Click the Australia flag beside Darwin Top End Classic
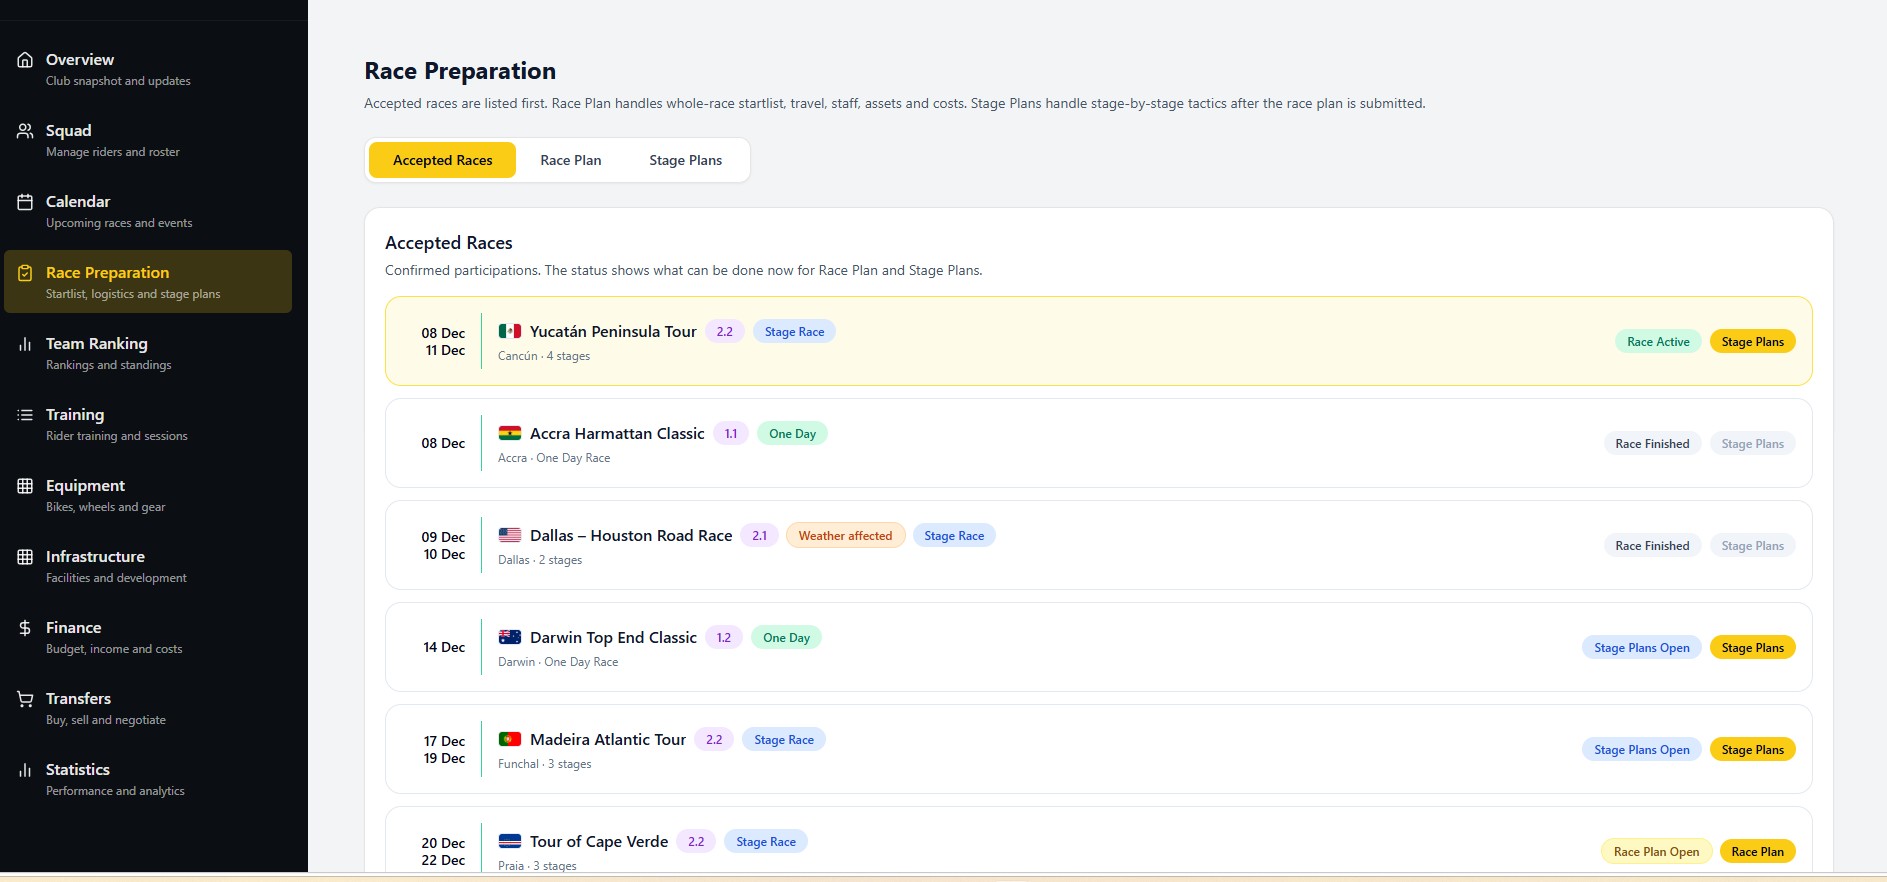 pyautogui.click(x=510, y=637)
